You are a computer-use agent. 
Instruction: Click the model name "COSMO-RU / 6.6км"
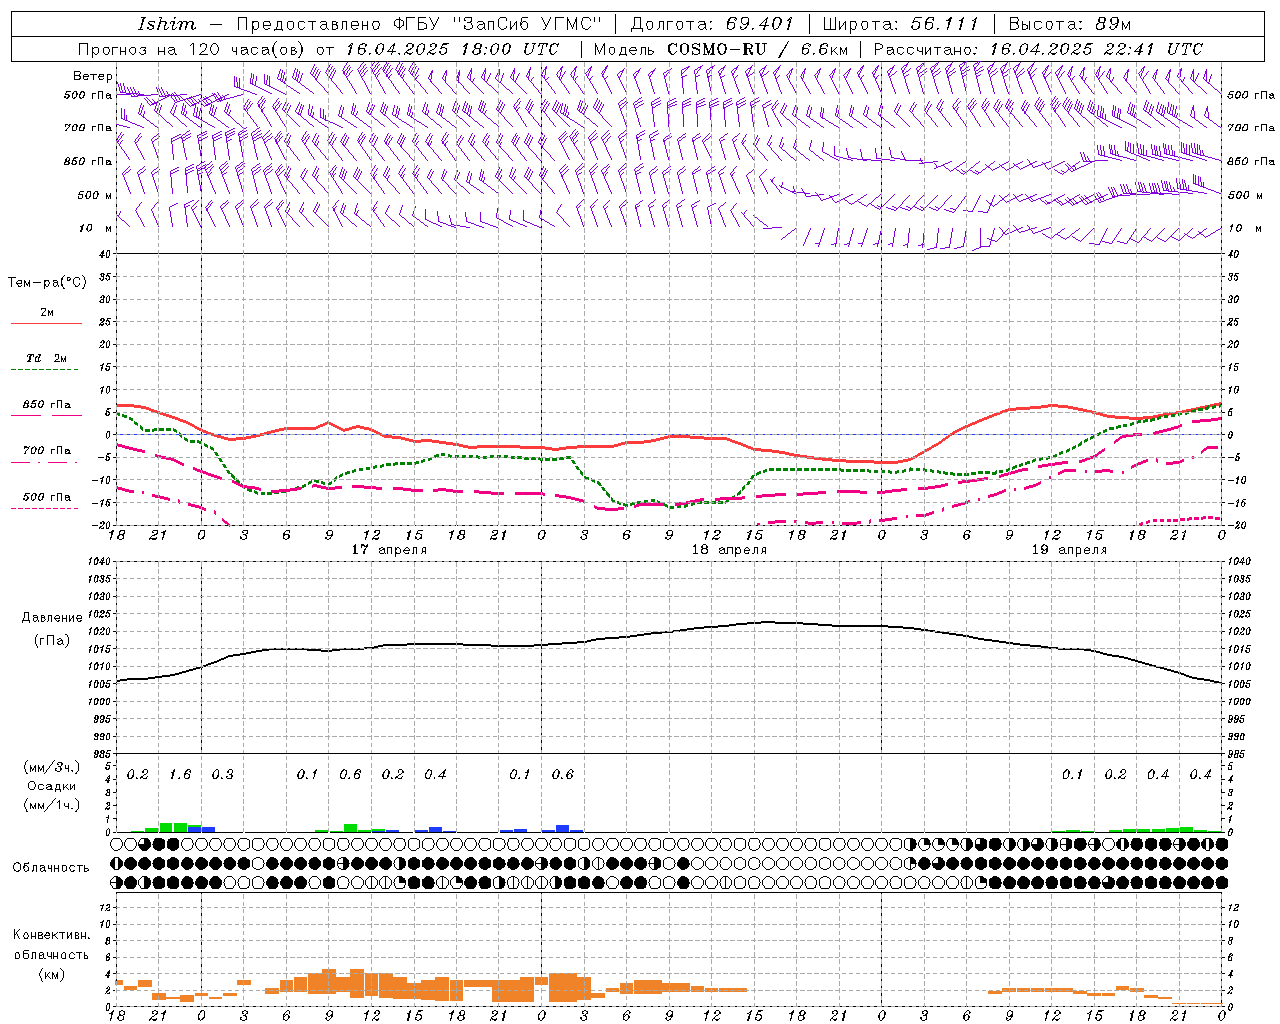click(x=757, y=49)
